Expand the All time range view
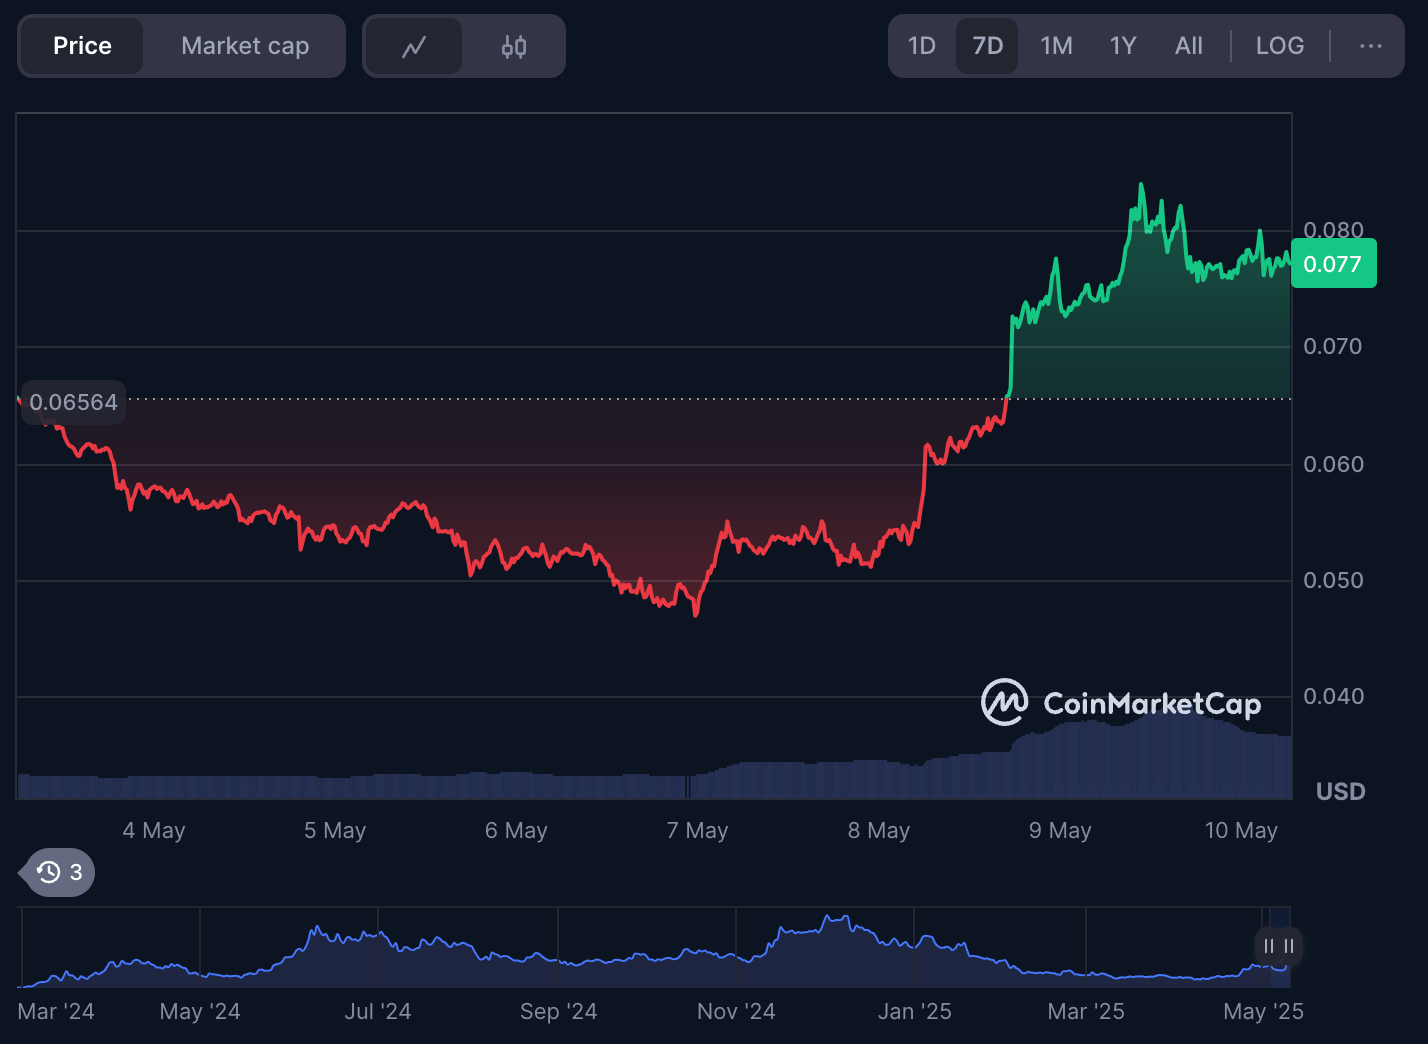The image size is (1428, 1044). 1188,45
